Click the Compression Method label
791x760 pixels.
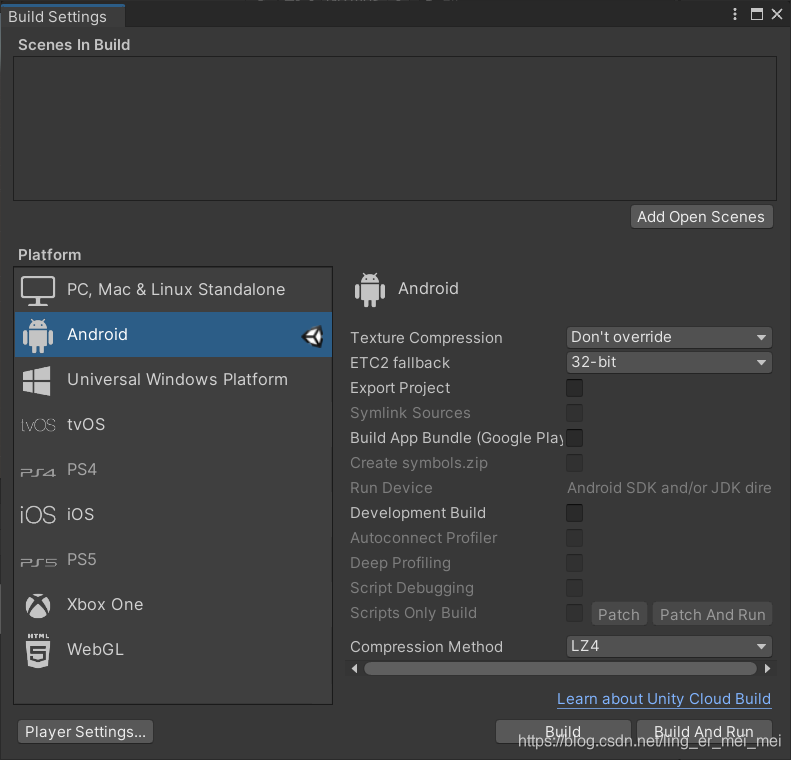pyautogui.click(x=426, y=647)
